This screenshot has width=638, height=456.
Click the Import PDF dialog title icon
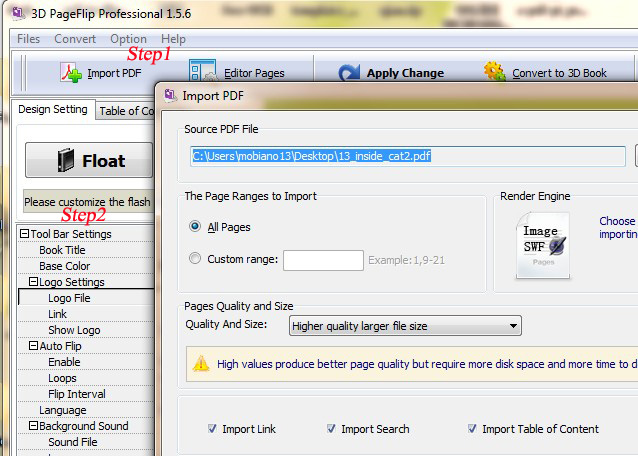point(170,96)
